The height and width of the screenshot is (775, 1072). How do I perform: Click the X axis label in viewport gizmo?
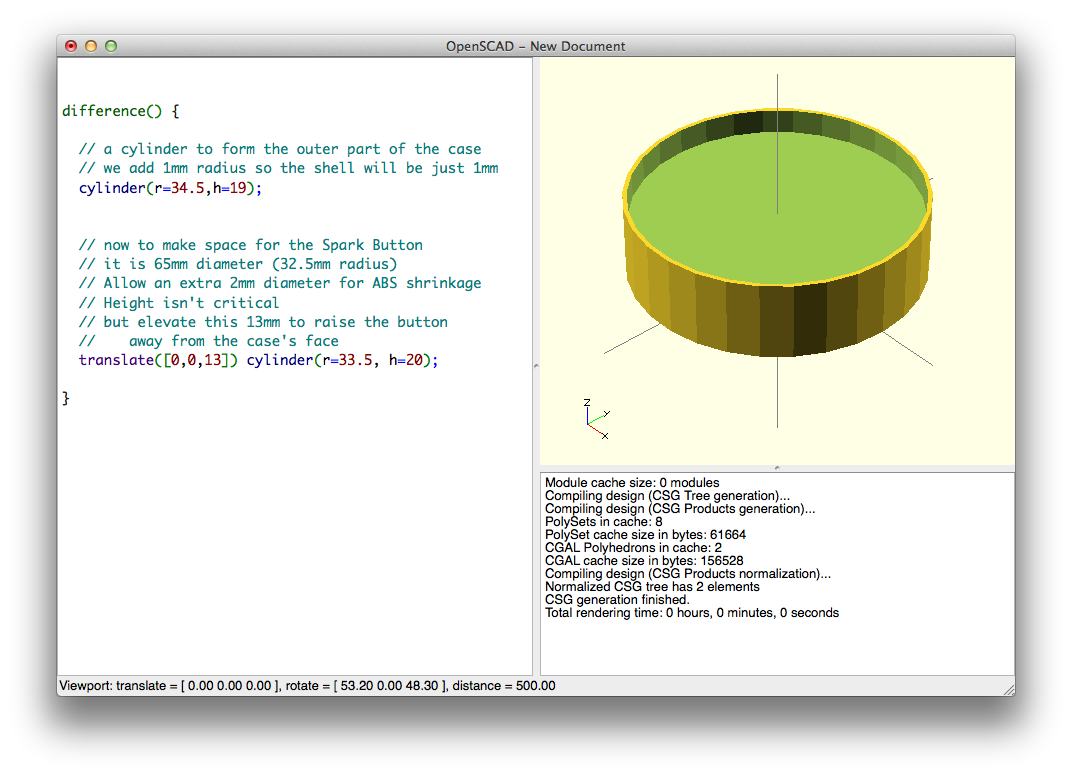tap(605, 437)
